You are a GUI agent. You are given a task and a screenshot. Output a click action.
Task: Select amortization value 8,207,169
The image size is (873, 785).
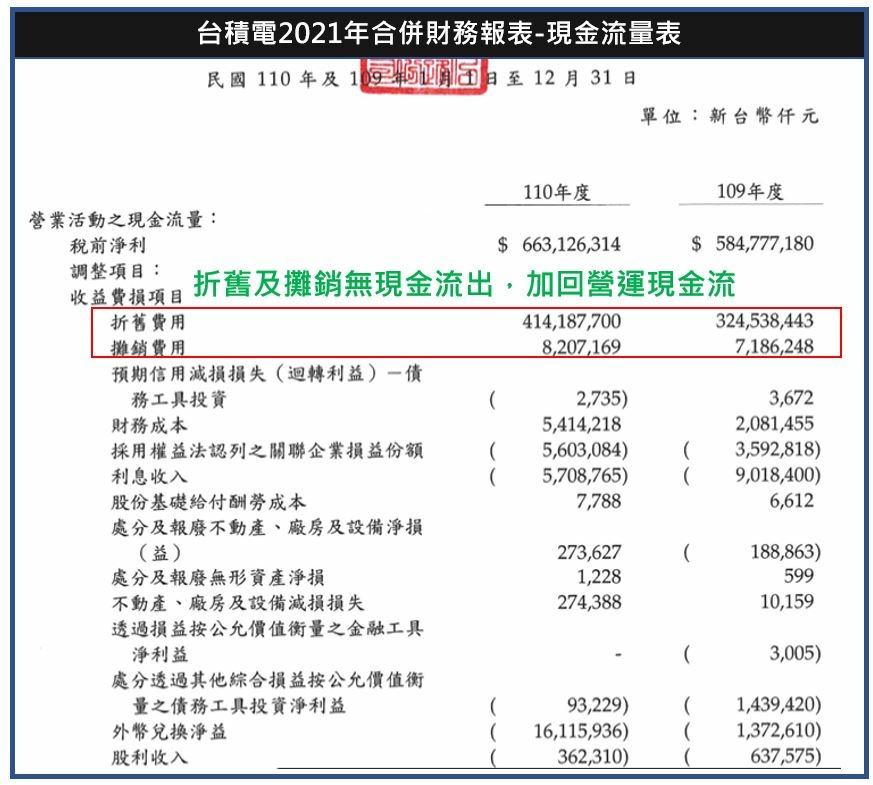[x=581, y=347]
